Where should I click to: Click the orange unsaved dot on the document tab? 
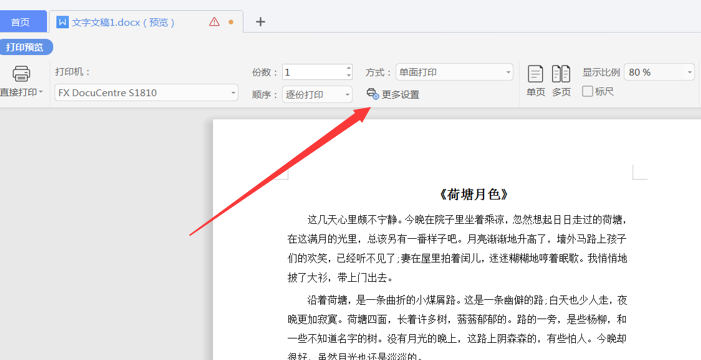coord(231,22)
